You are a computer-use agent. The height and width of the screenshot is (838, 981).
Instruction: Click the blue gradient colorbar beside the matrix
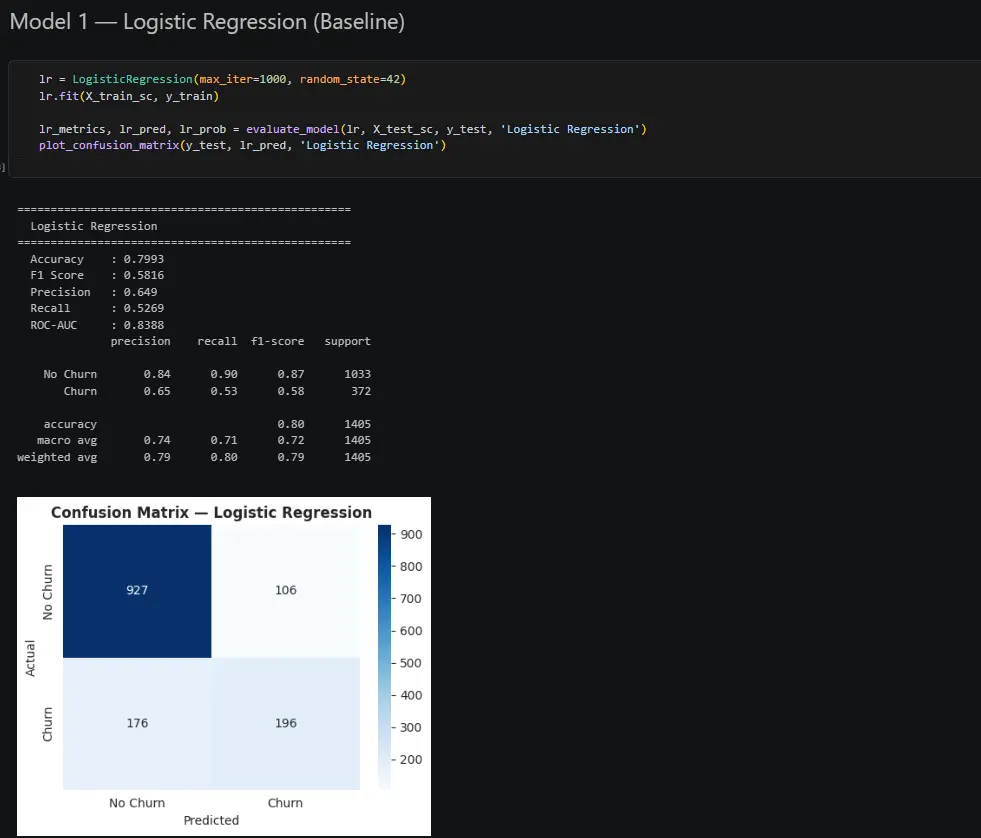tap(384, 657)
